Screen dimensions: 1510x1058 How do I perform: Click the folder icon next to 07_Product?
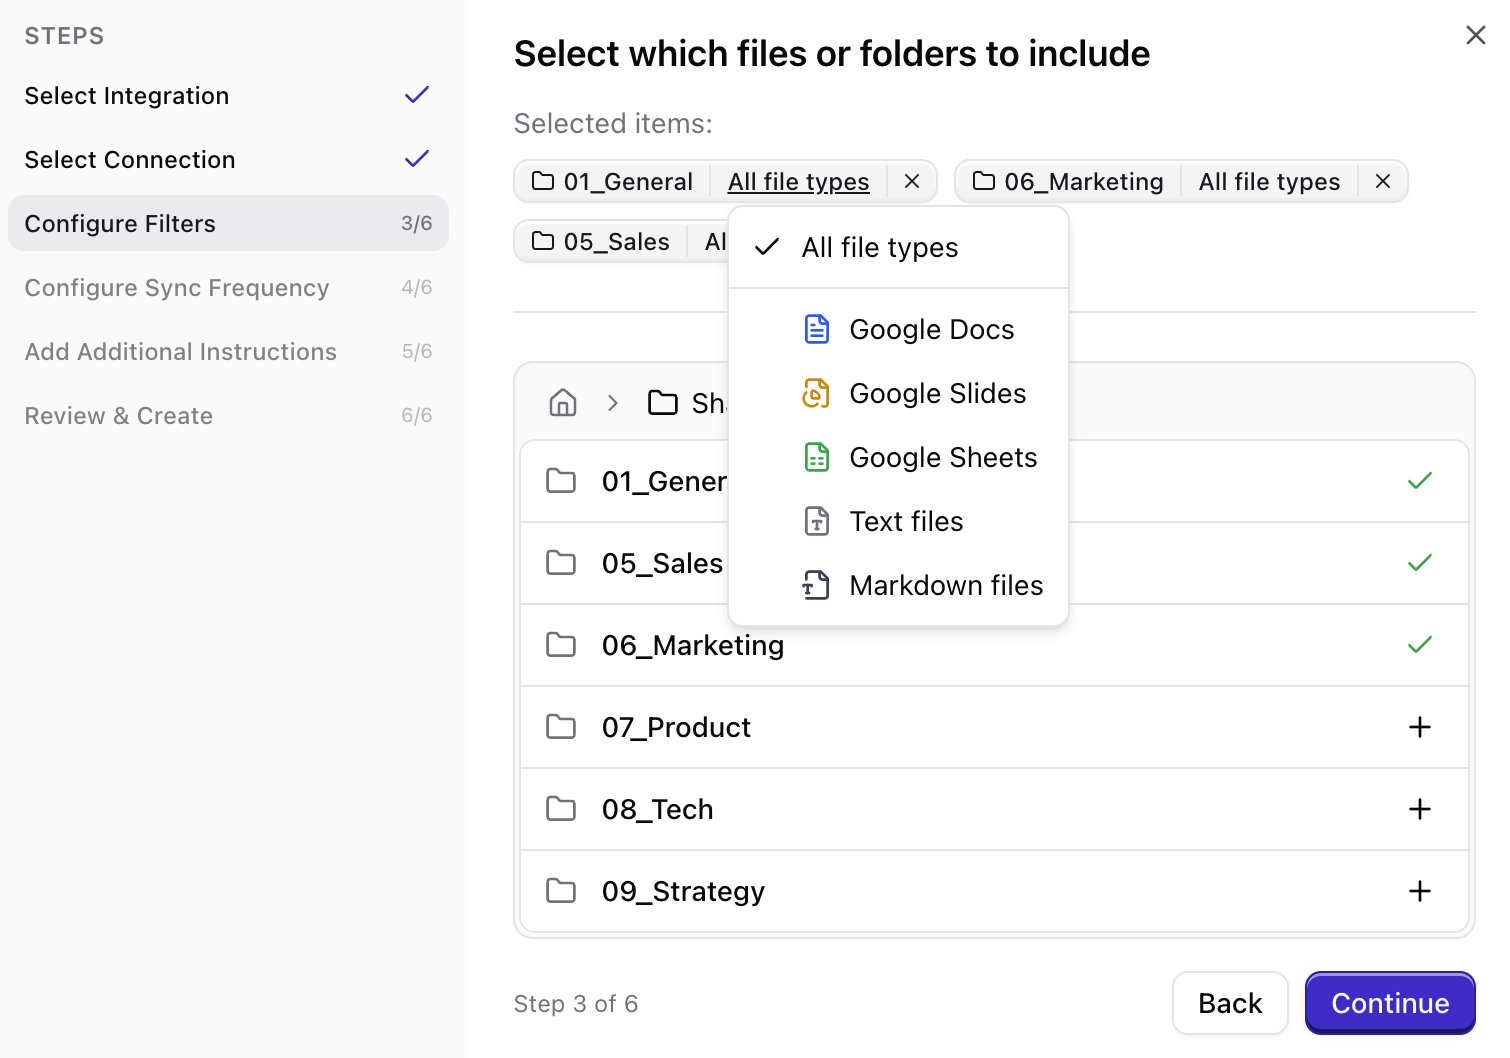(562, 727)
